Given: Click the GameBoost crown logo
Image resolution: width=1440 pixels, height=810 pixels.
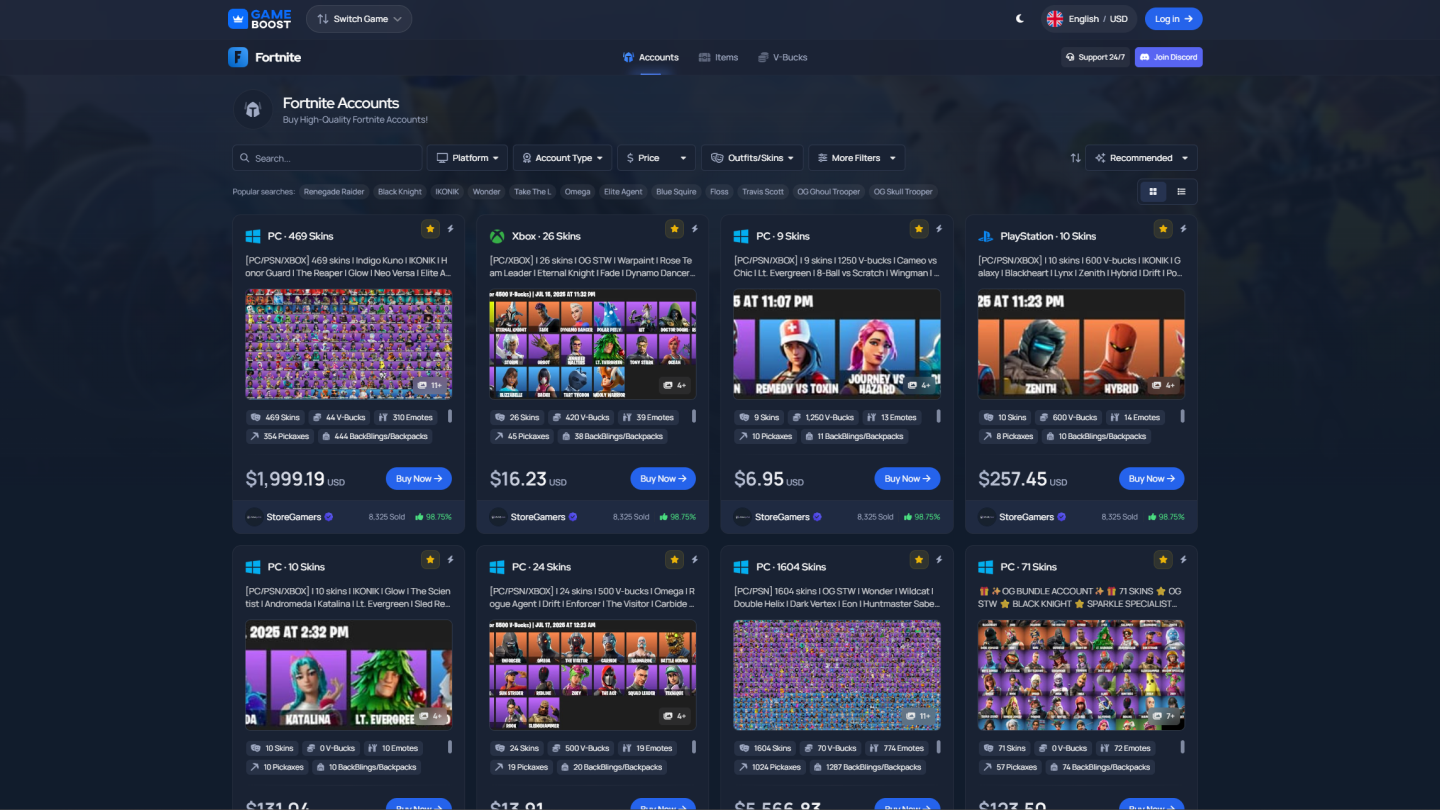Looking at the screenshot, I should [259, 19].
